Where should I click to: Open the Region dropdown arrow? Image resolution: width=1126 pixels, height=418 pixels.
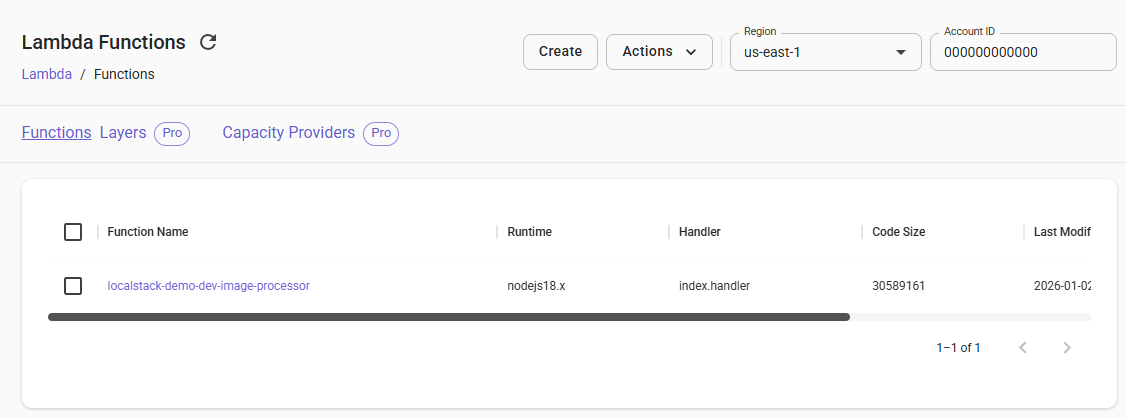901,52
